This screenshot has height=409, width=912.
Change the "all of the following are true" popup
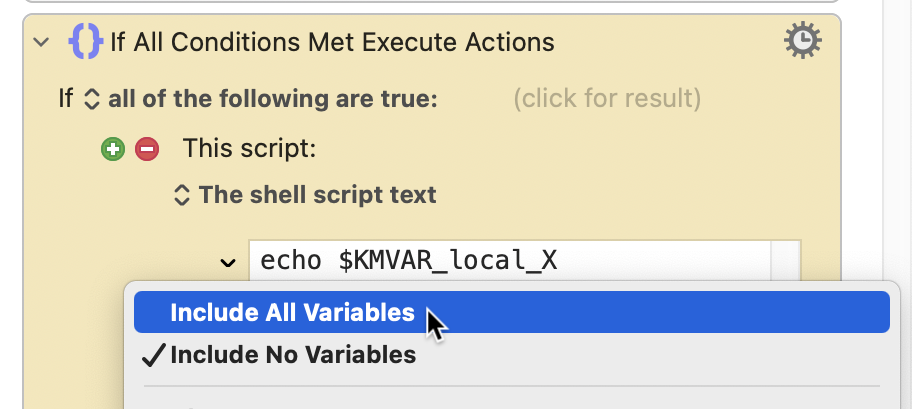(x=261, y=99)
